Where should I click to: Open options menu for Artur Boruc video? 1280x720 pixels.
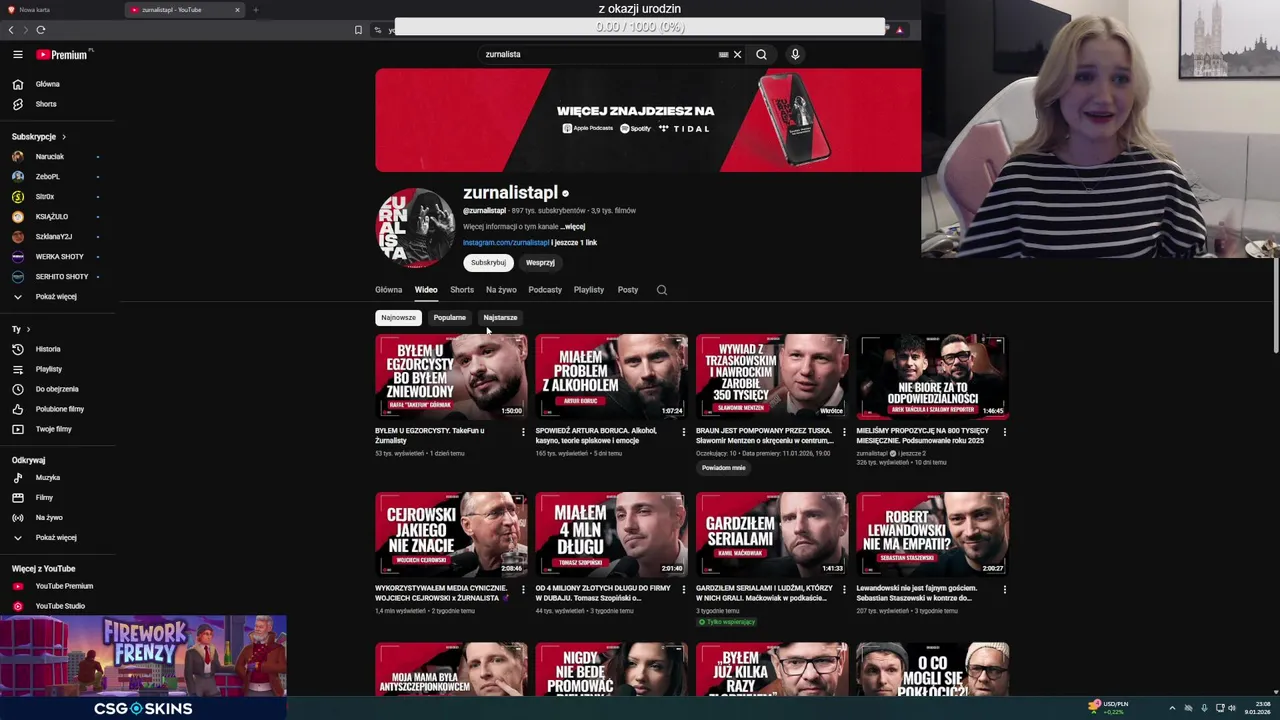[684, 432]
